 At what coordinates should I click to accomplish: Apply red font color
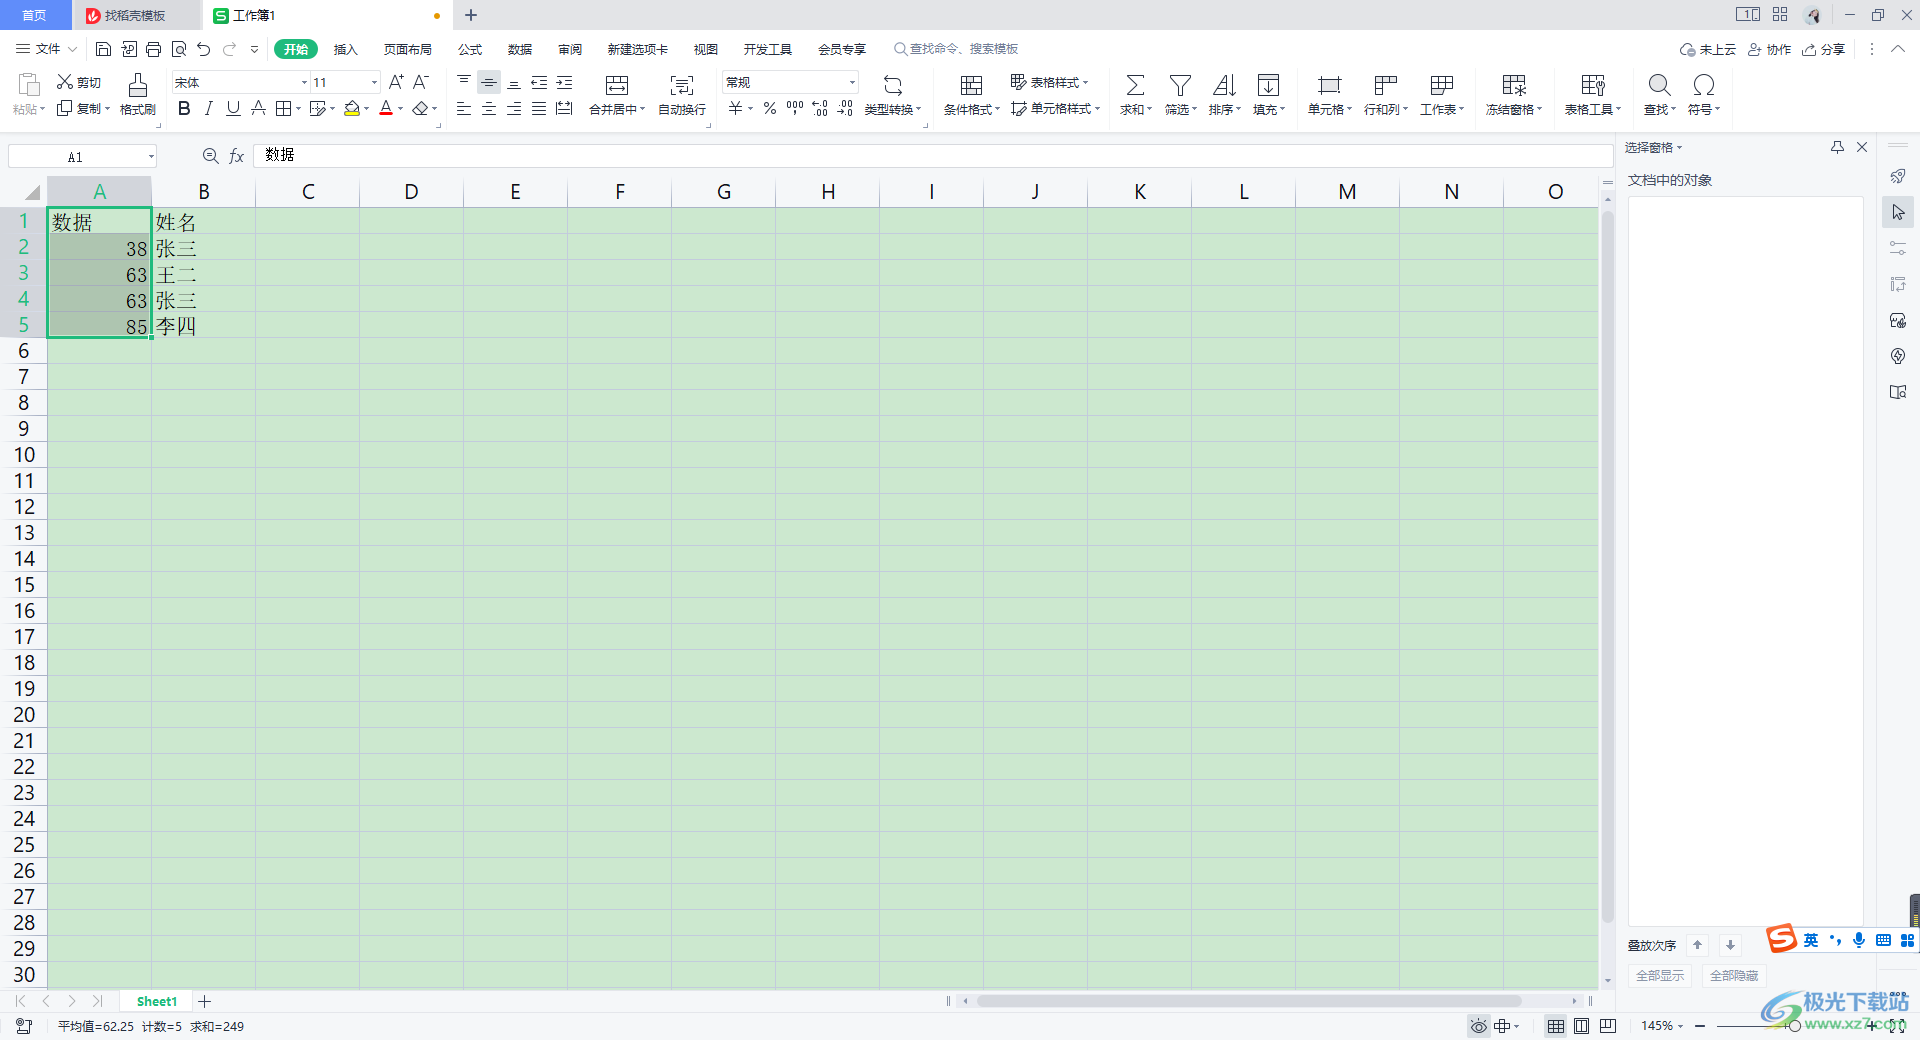(x=386, y=108)
